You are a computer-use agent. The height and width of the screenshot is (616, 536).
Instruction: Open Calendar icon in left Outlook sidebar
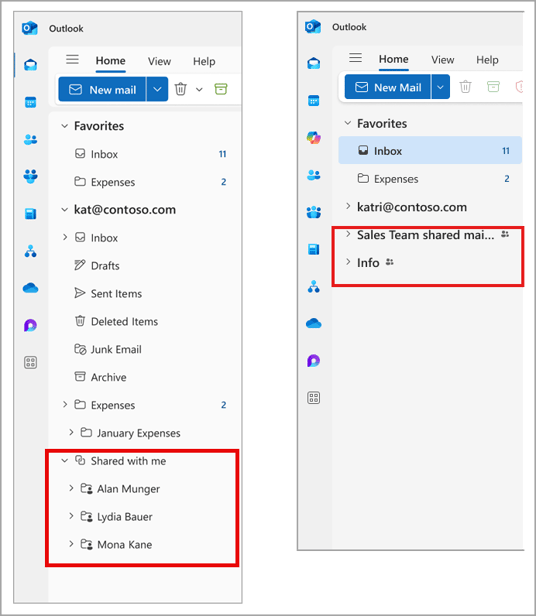pos(30,103)
